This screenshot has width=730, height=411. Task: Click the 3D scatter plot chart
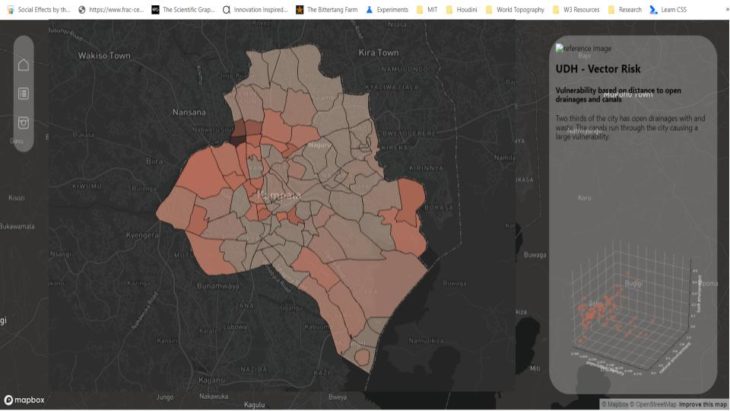click(630, 310)
